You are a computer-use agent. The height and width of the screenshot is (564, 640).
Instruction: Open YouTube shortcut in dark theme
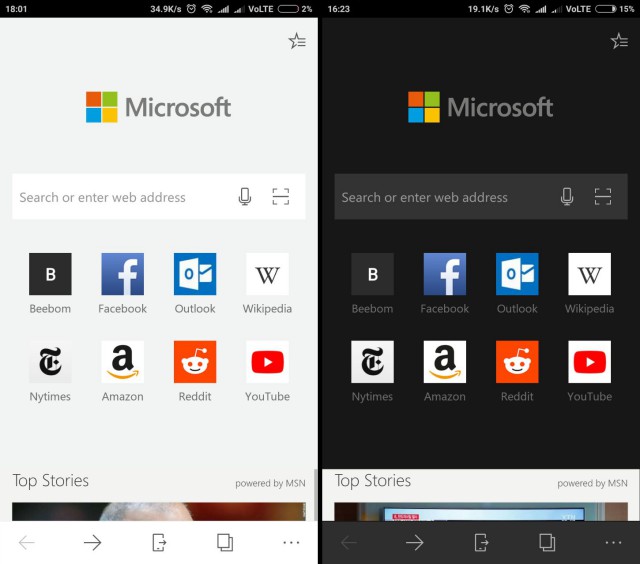(x=589, y=371)
